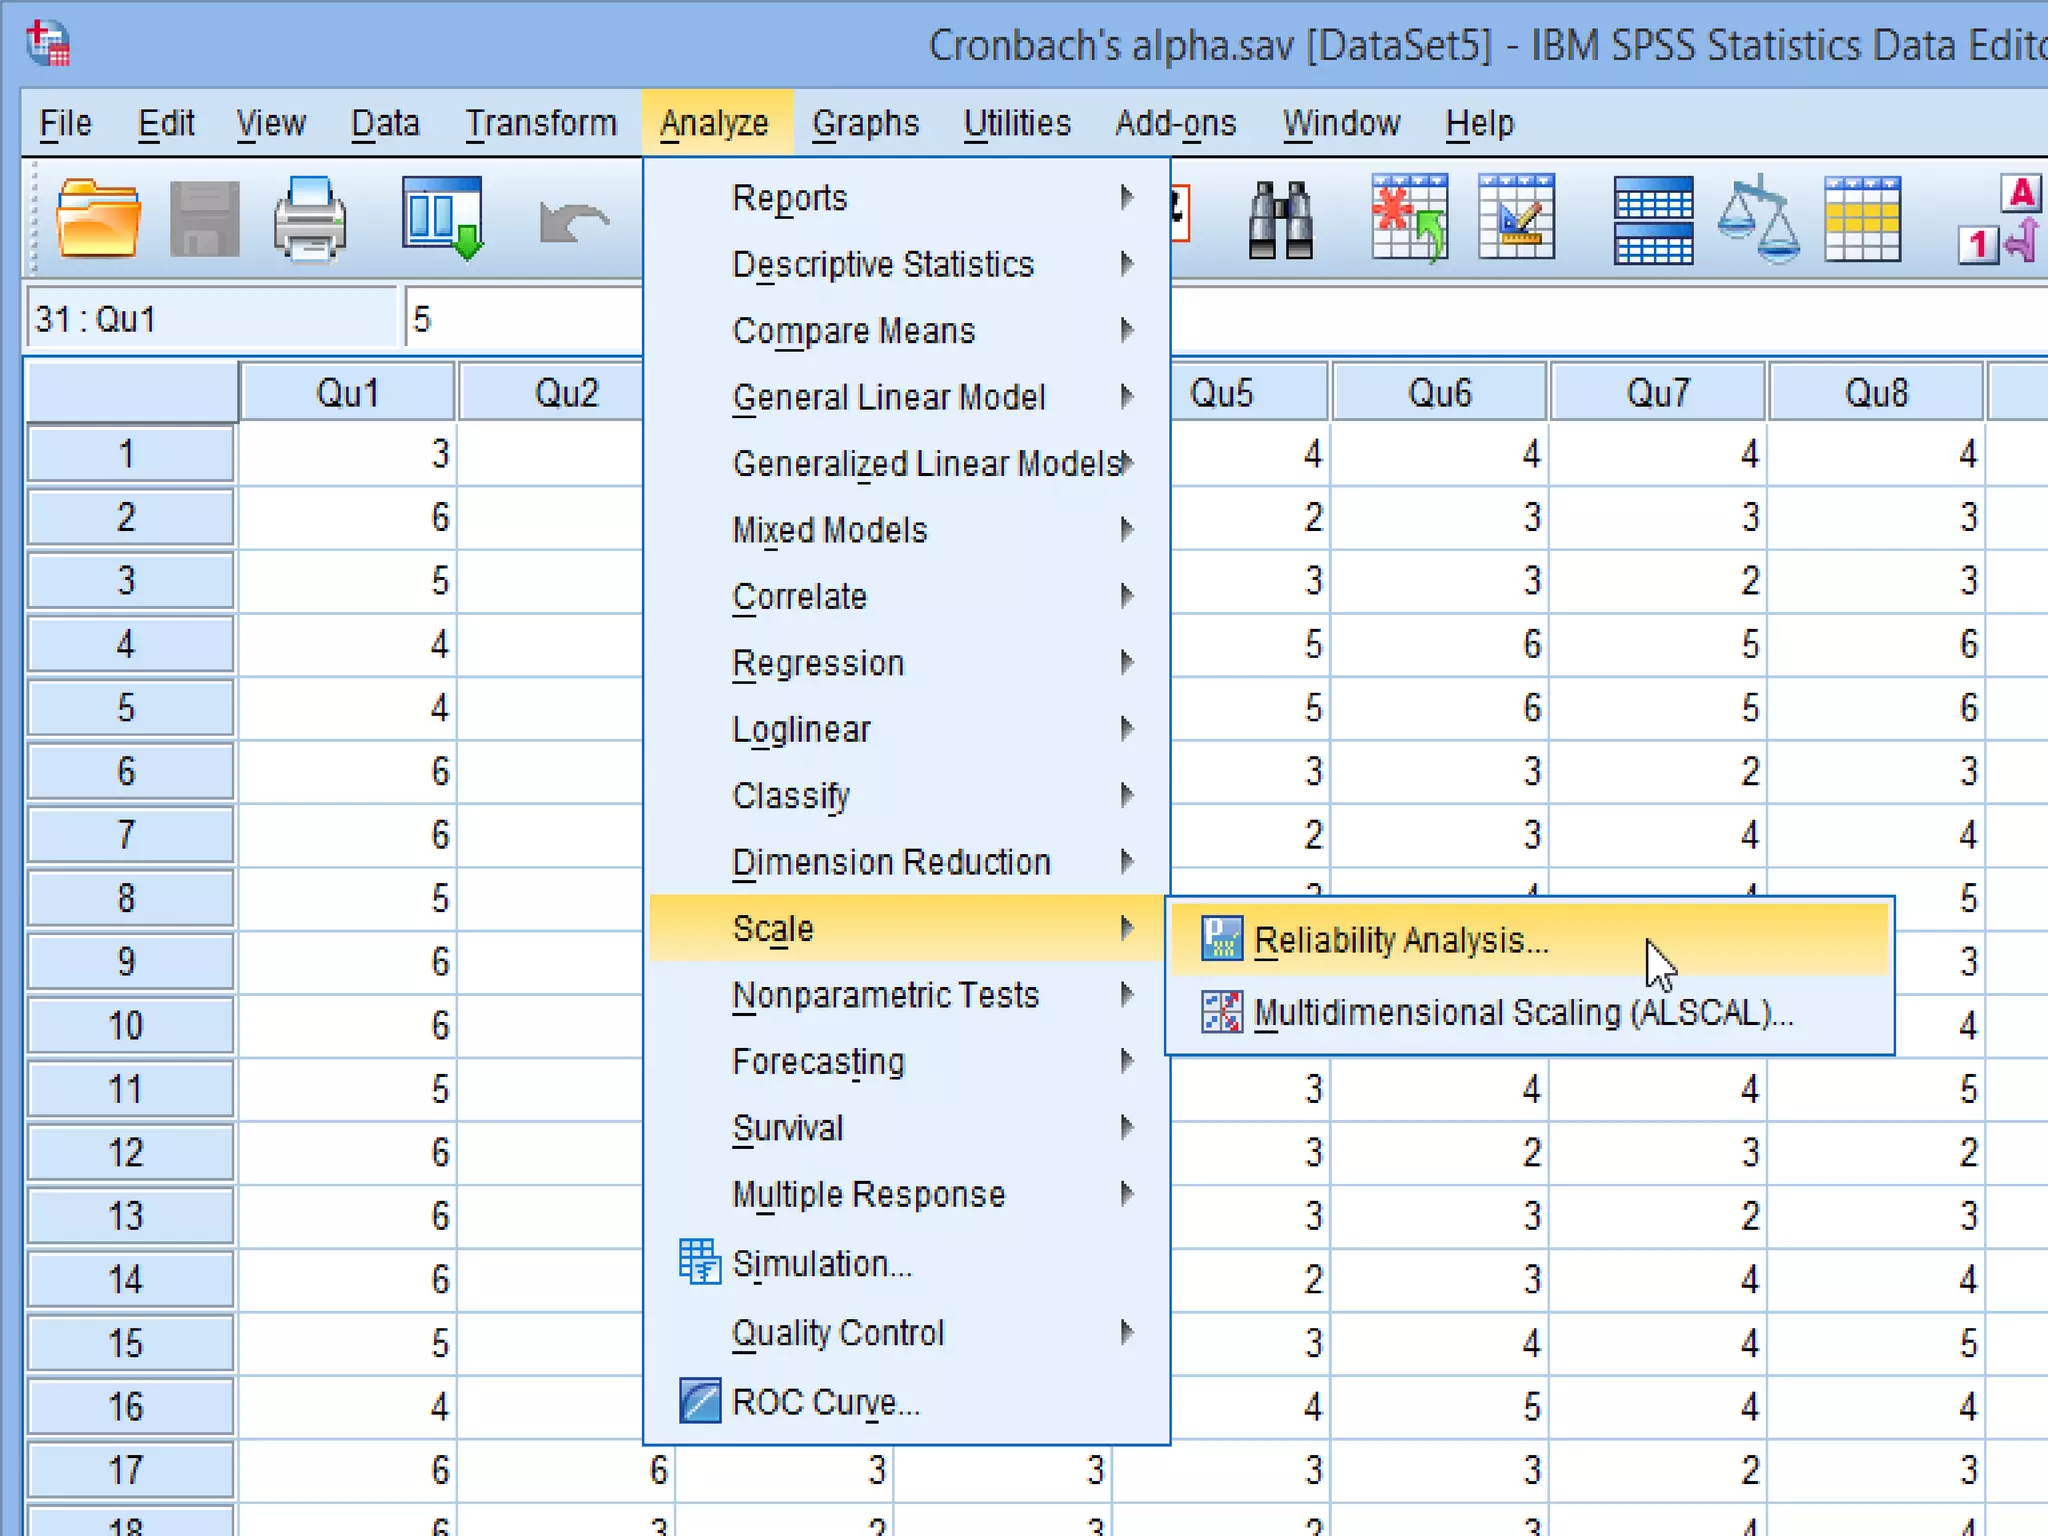Expand the Dimension Reduction submenu
2048x1536 pixels.
click(x=890, y=862)
